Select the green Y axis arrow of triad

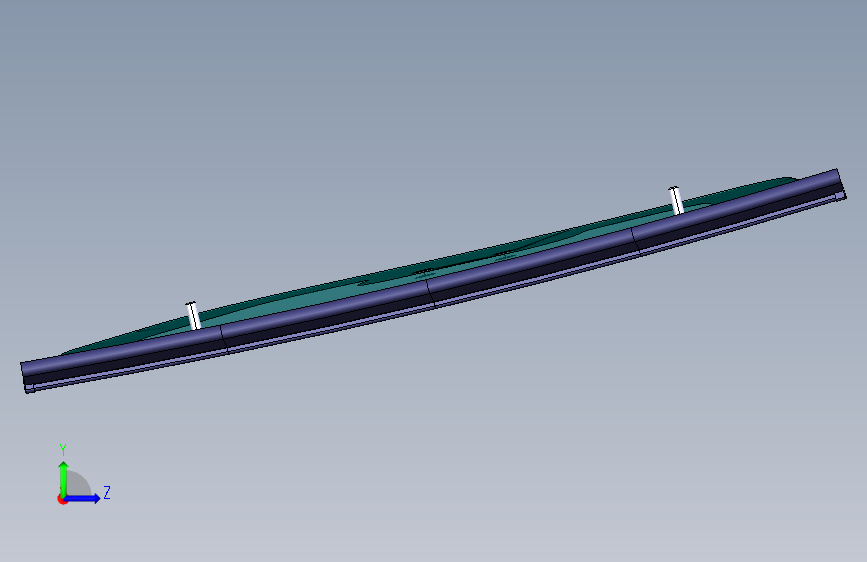click(x=64, y=479)
